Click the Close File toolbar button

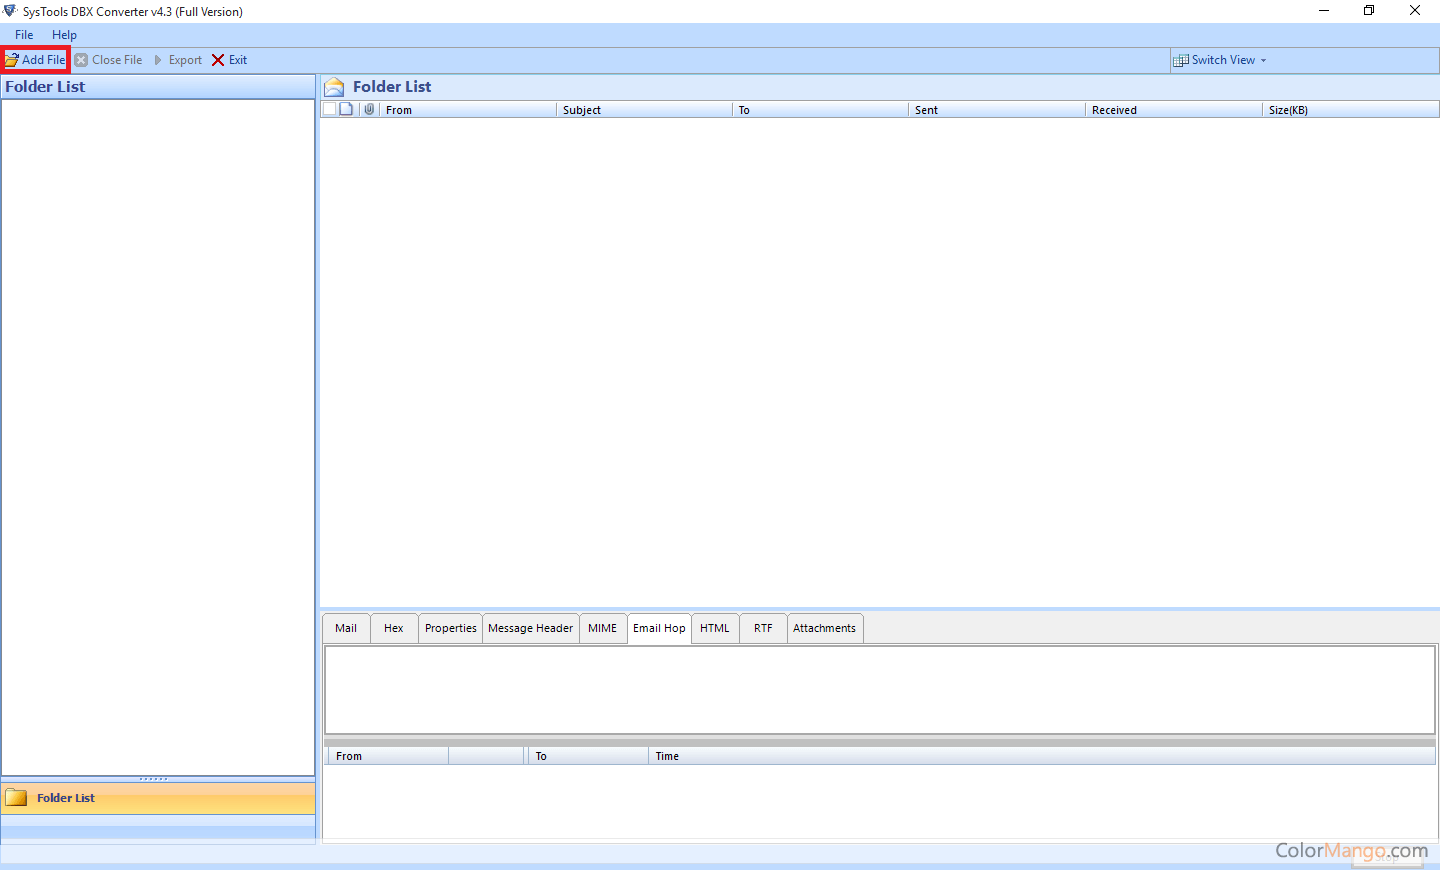[x=108, y=60]
